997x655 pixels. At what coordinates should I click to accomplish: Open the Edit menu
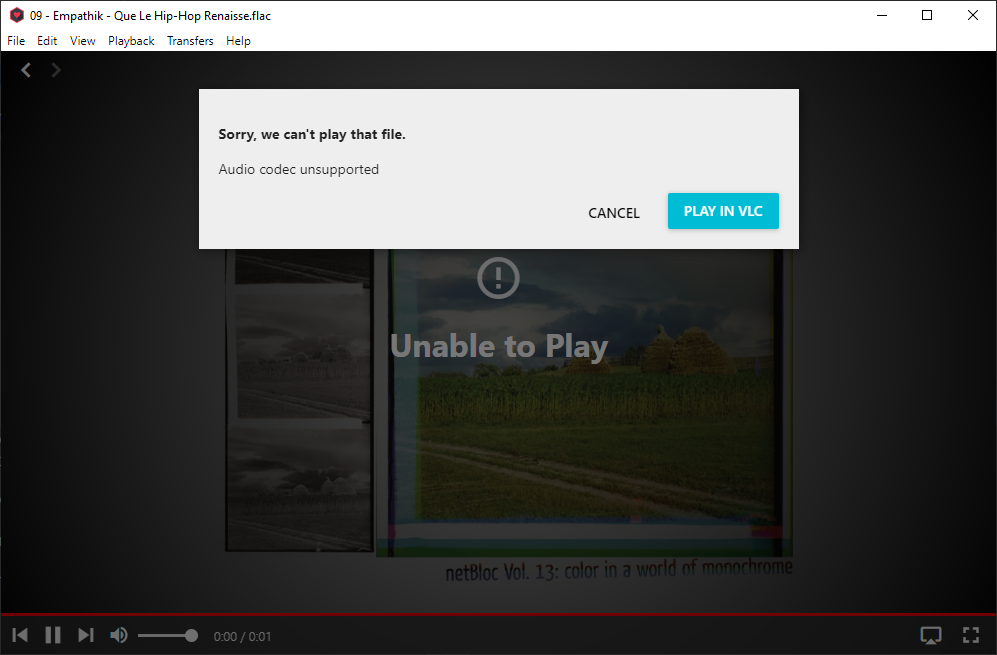[47, 41]
